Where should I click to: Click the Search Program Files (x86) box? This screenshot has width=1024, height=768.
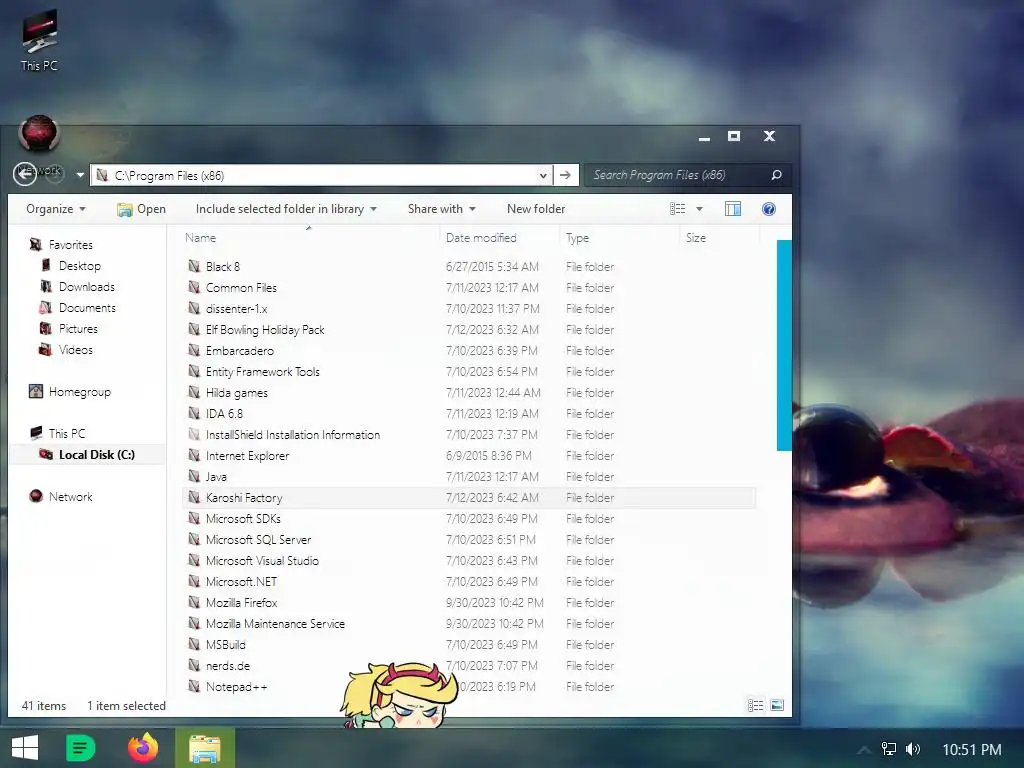(x=678, y=175)
